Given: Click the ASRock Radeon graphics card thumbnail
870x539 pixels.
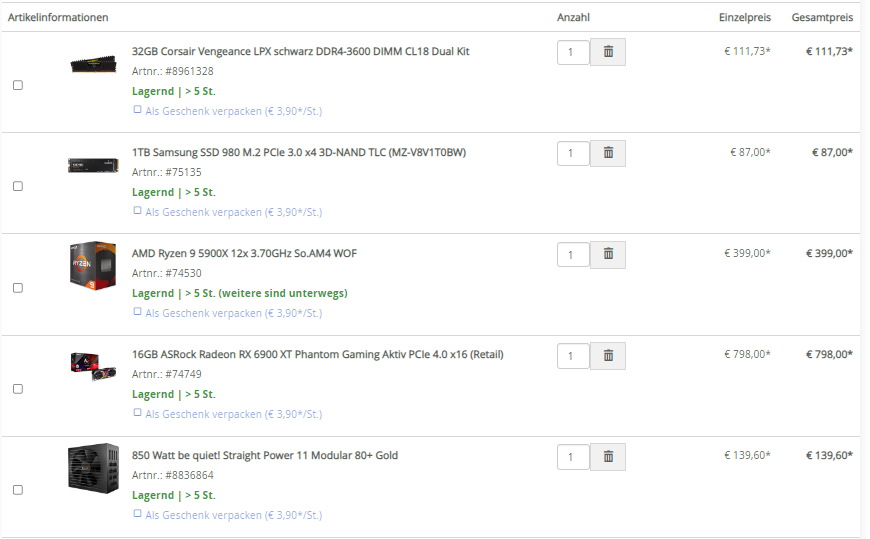Looking at the screenshot, I should [x=93, y=367].
